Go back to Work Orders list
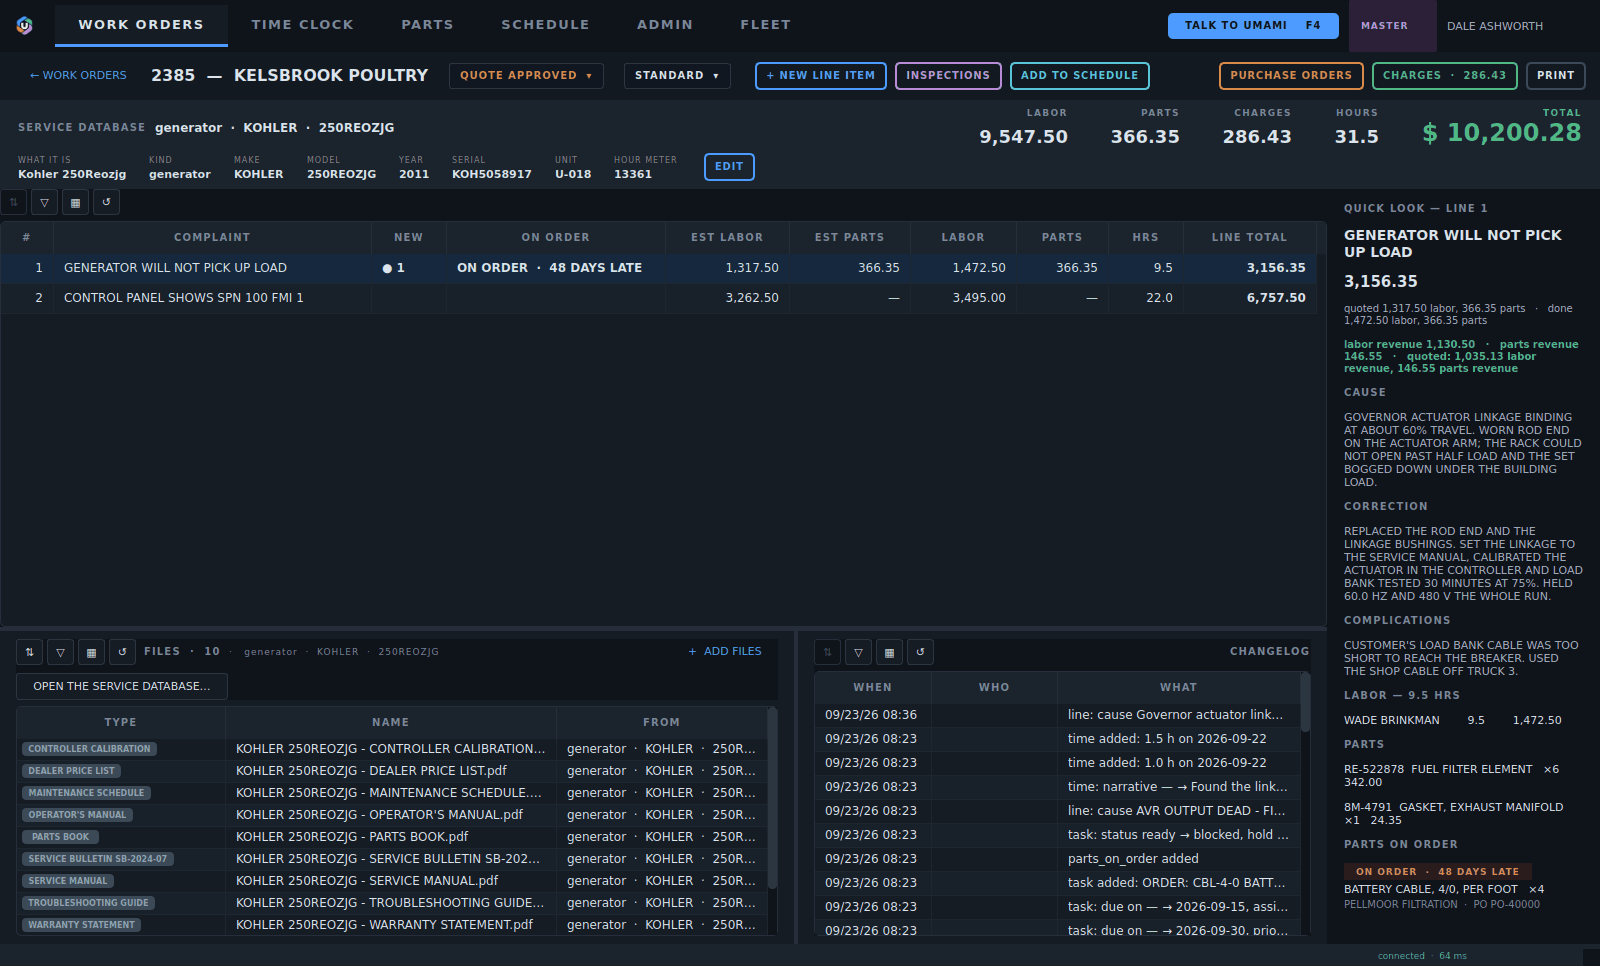 pos(78,76)
